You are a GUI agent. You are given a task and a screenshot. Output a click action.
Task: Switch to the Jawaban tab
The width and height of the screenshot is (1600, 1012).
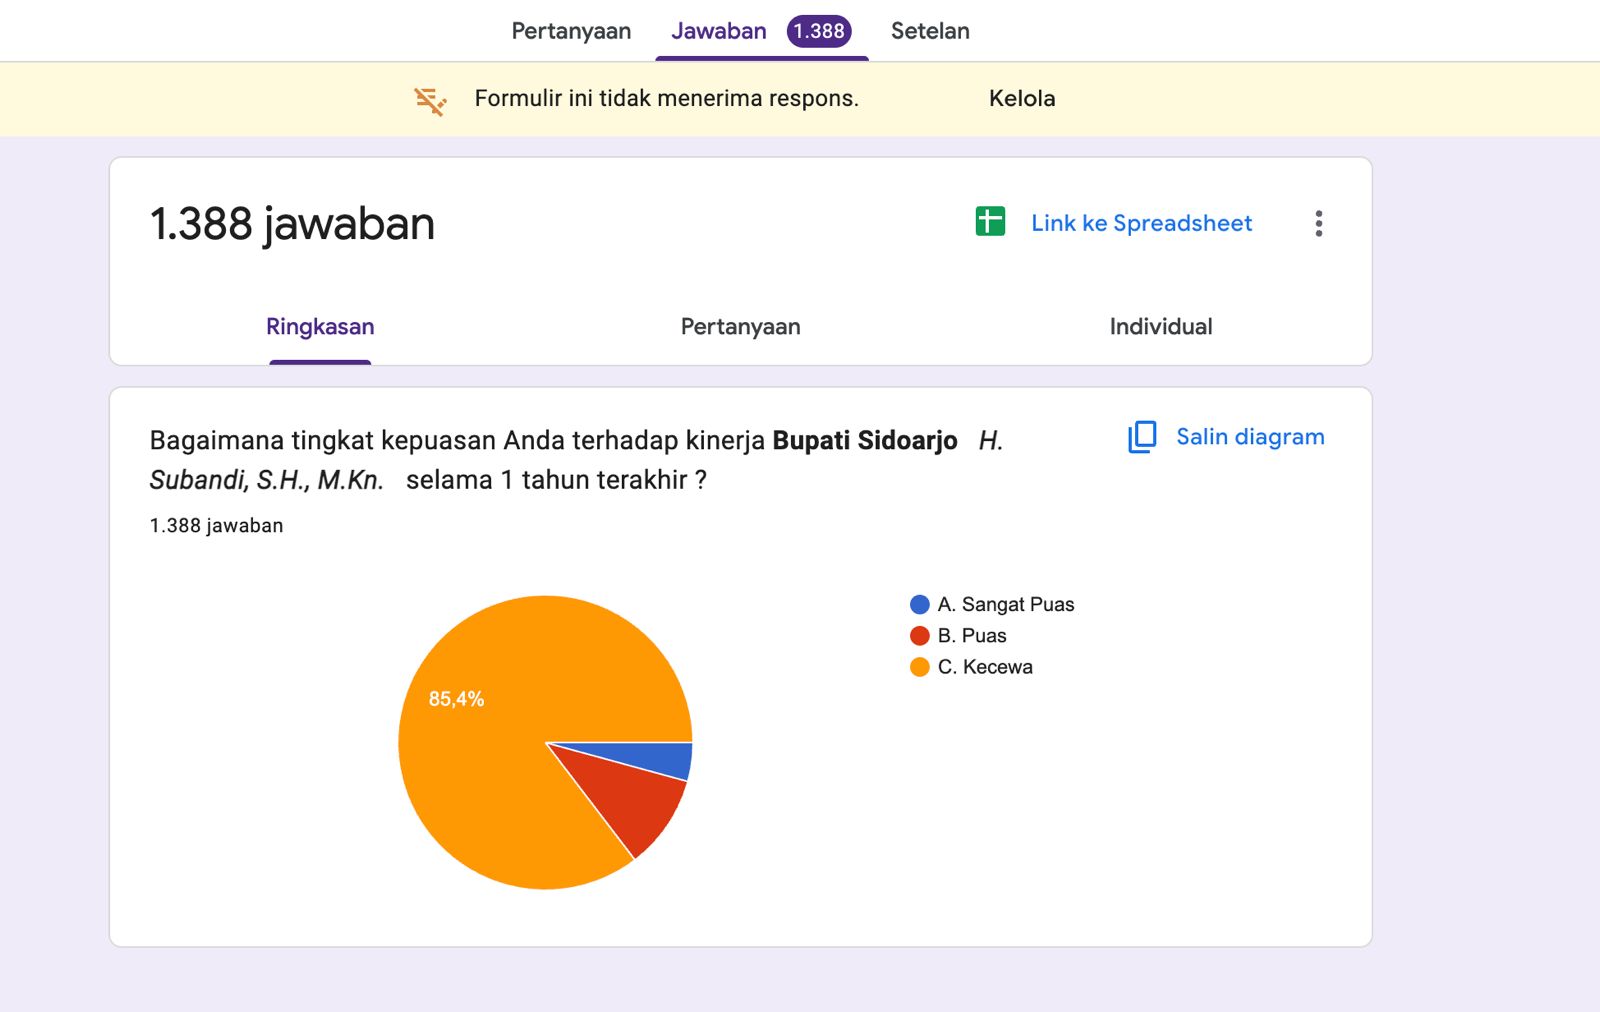click(718, 31)
